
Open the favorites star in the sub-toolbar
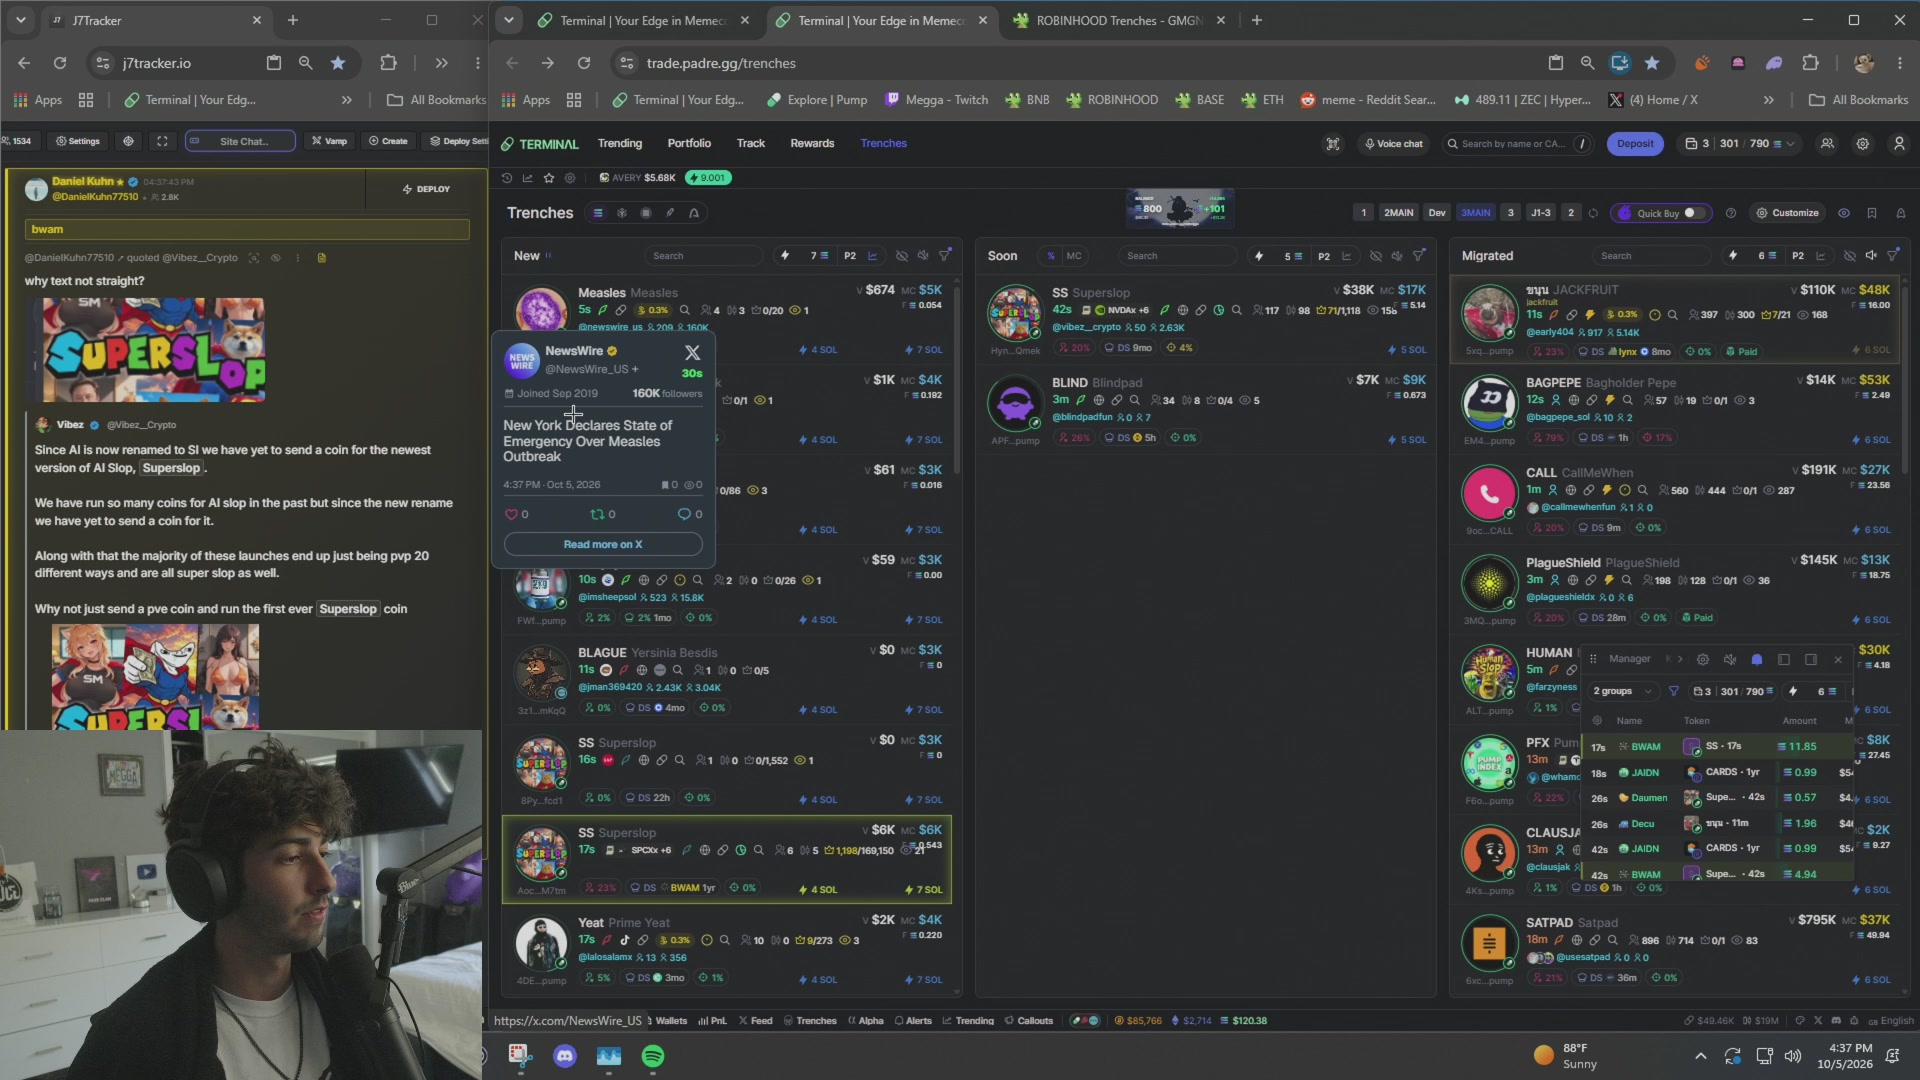pyautogui.click(x=549, y=178)
